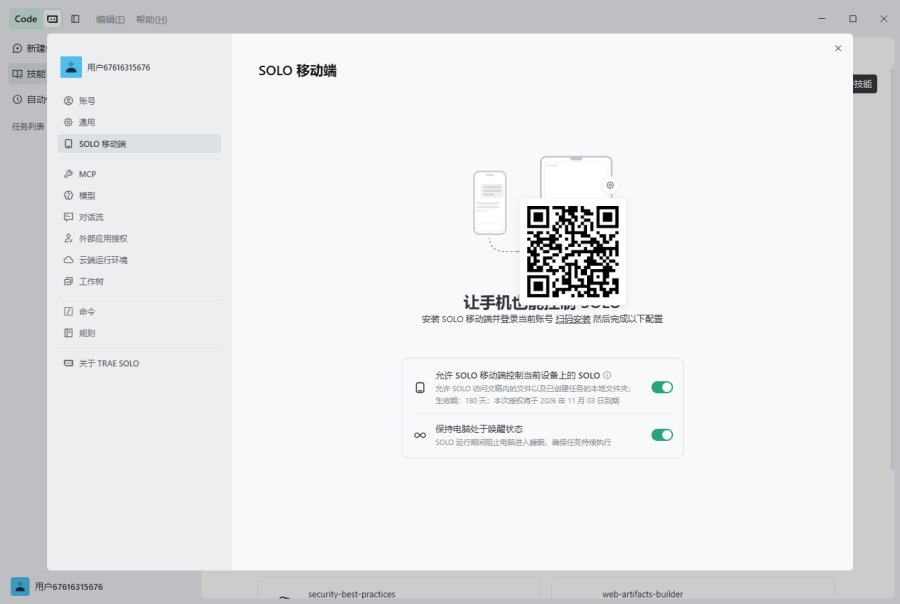The image size is (900, 604).
Task: Go to 对话流 settings
Action: (139, 217)
